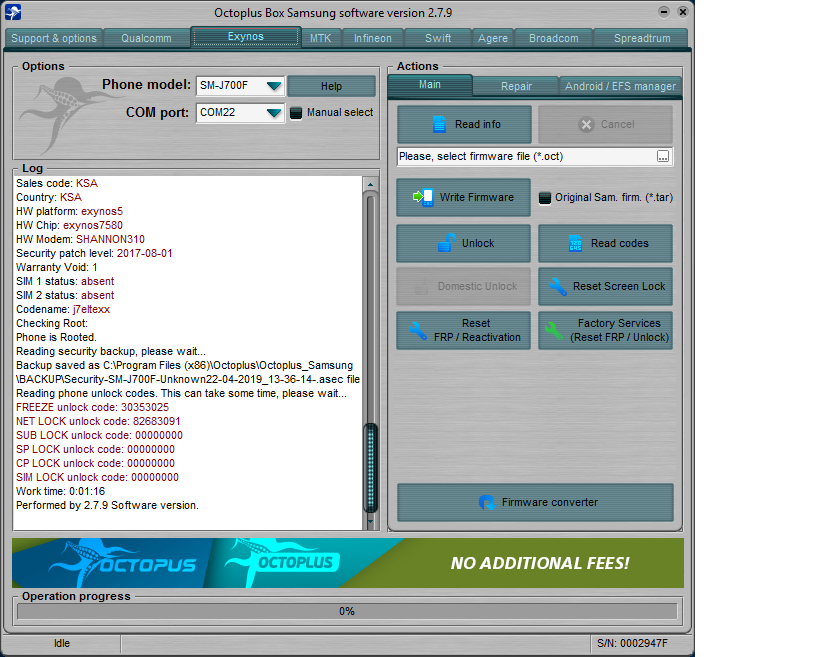Click the log scrollbar thumb

[x=370, y=467]
